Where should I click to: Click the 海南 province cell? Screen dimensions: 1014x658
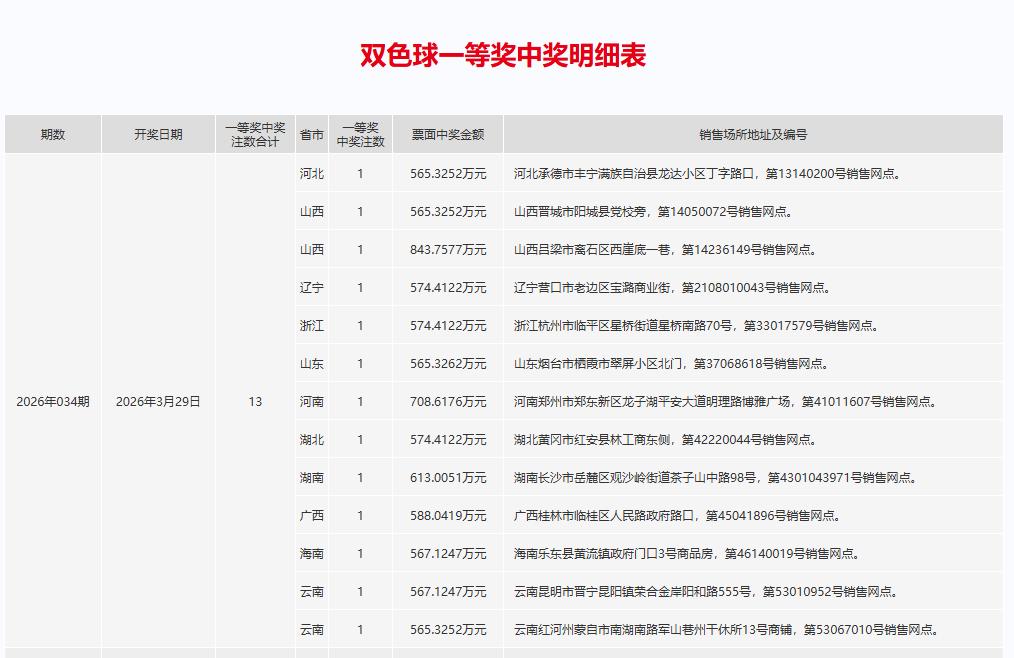(312, 553)
